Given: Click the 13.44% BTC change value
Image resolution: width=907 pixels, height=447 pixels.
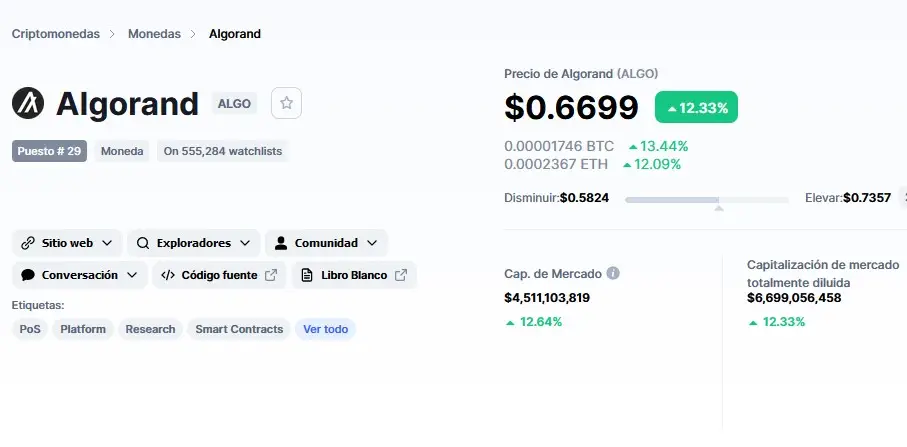Looking at the screenshot, I should (x=658, y=146).
